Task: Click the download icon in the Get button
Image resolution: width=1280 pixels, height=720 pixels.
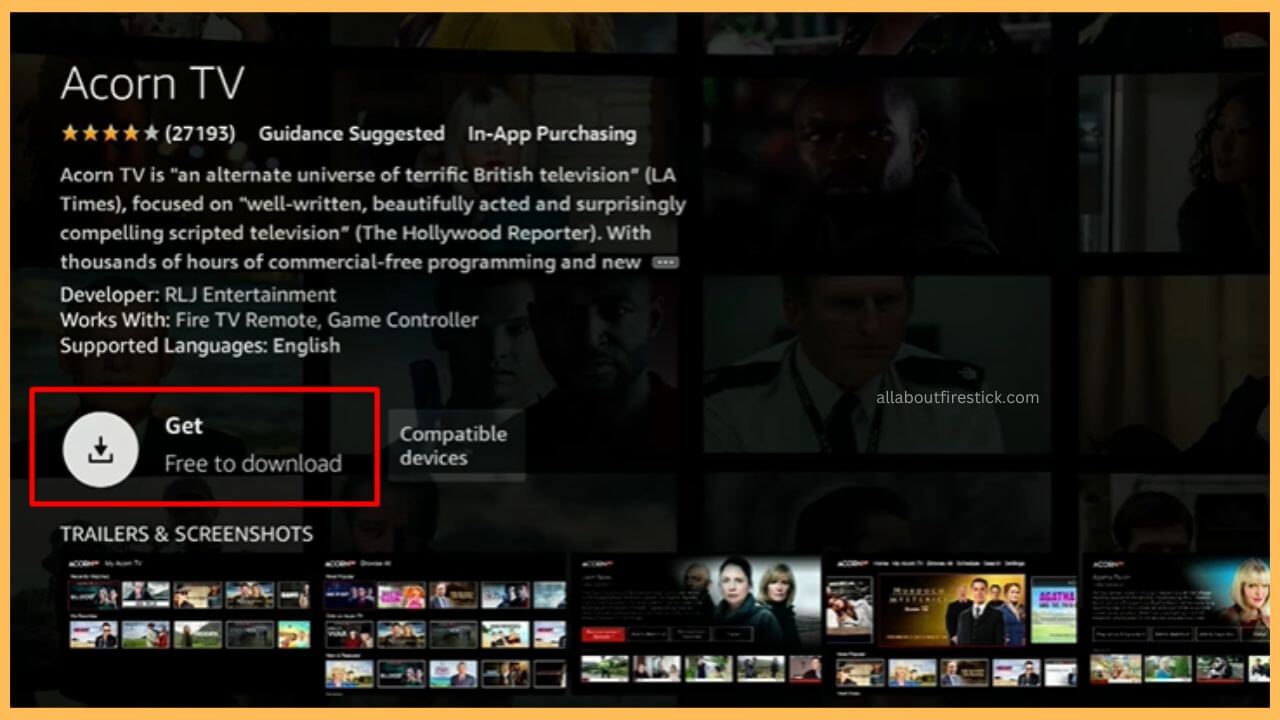Action: tap(100, 448)
